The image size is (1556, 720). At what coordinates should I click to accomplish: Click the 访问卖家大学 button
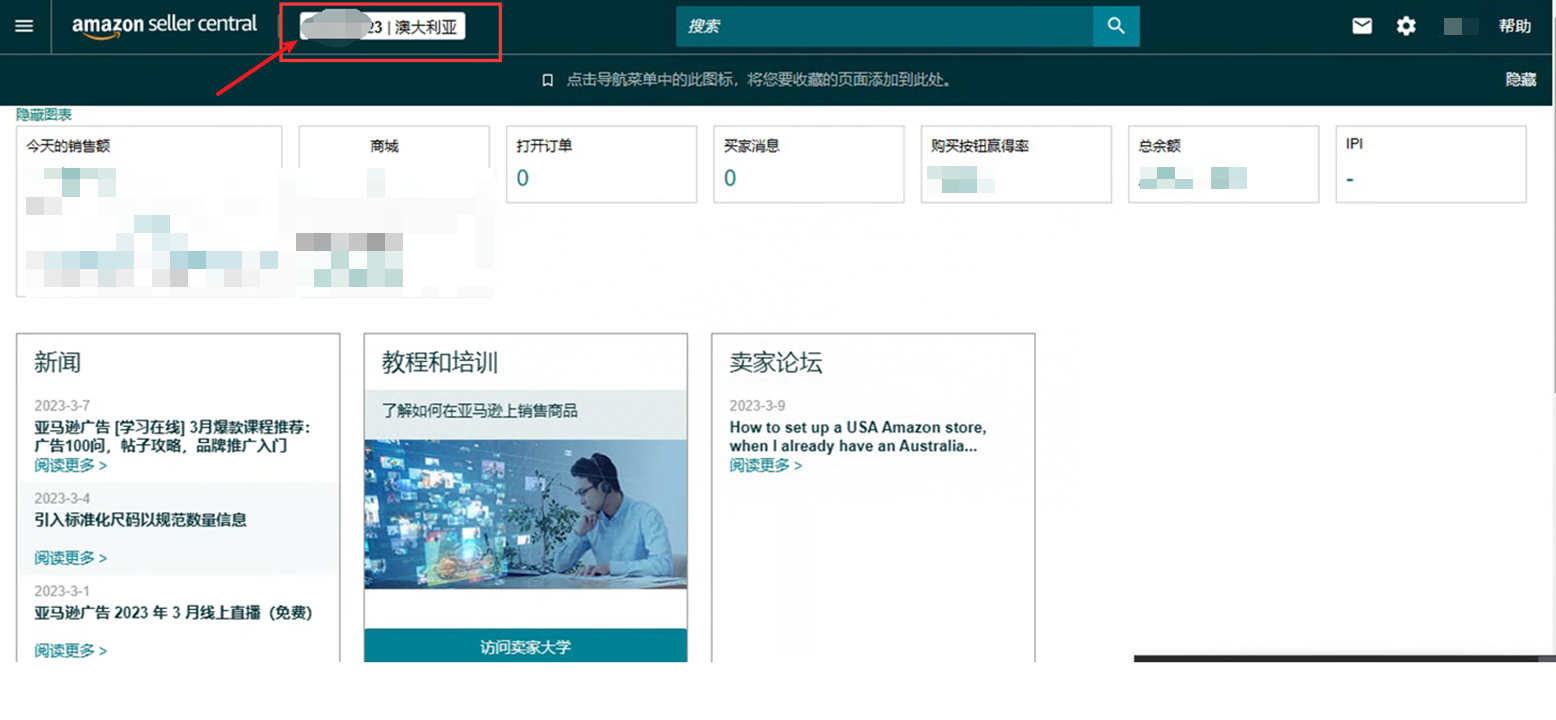point(526,646)
